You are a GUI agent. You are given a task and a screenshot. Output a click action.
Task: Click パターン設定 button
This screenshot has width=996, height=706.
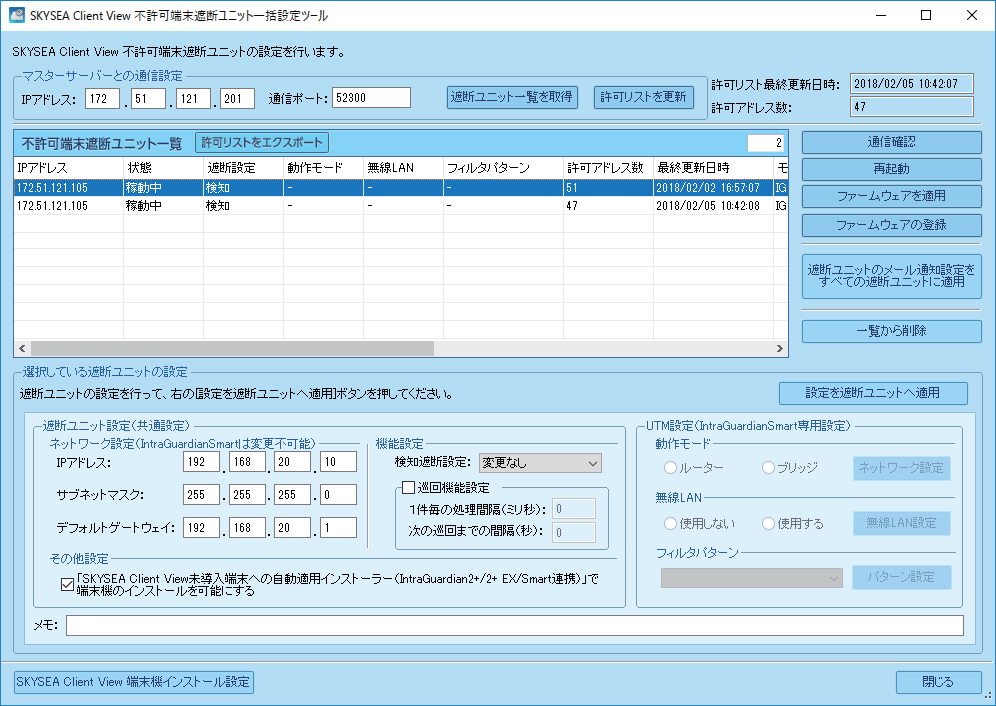[902, 578]
